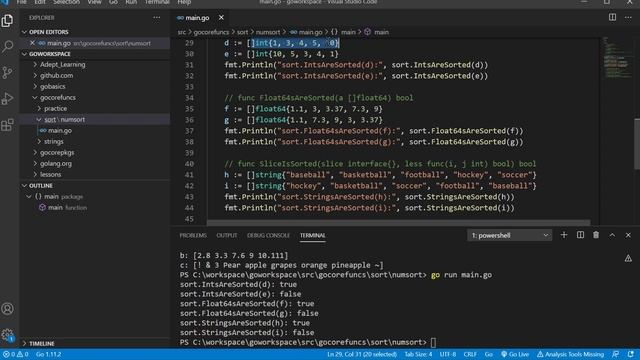Open the Accounts menu icon
The image size is (640, 360).
click(x=7, y=309)
